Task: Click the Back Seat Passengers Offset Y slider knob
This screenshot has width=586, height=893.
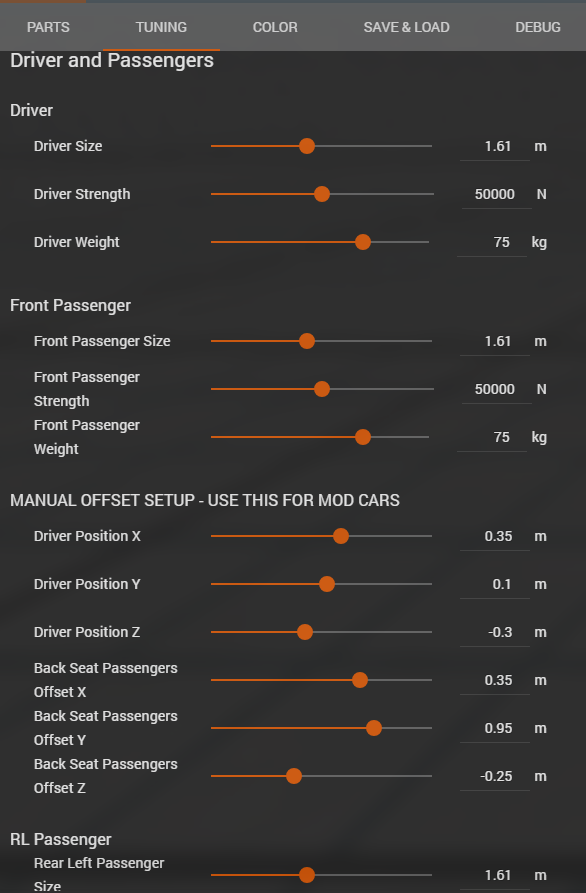Action: (374, 728)
